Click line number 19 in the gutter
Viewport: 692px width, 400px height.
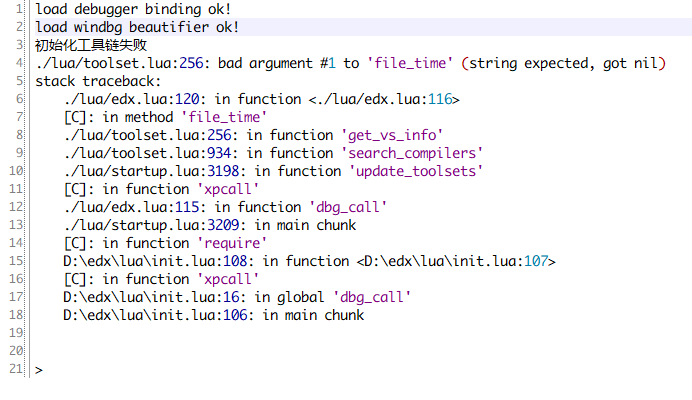click(x=16, y=333)
